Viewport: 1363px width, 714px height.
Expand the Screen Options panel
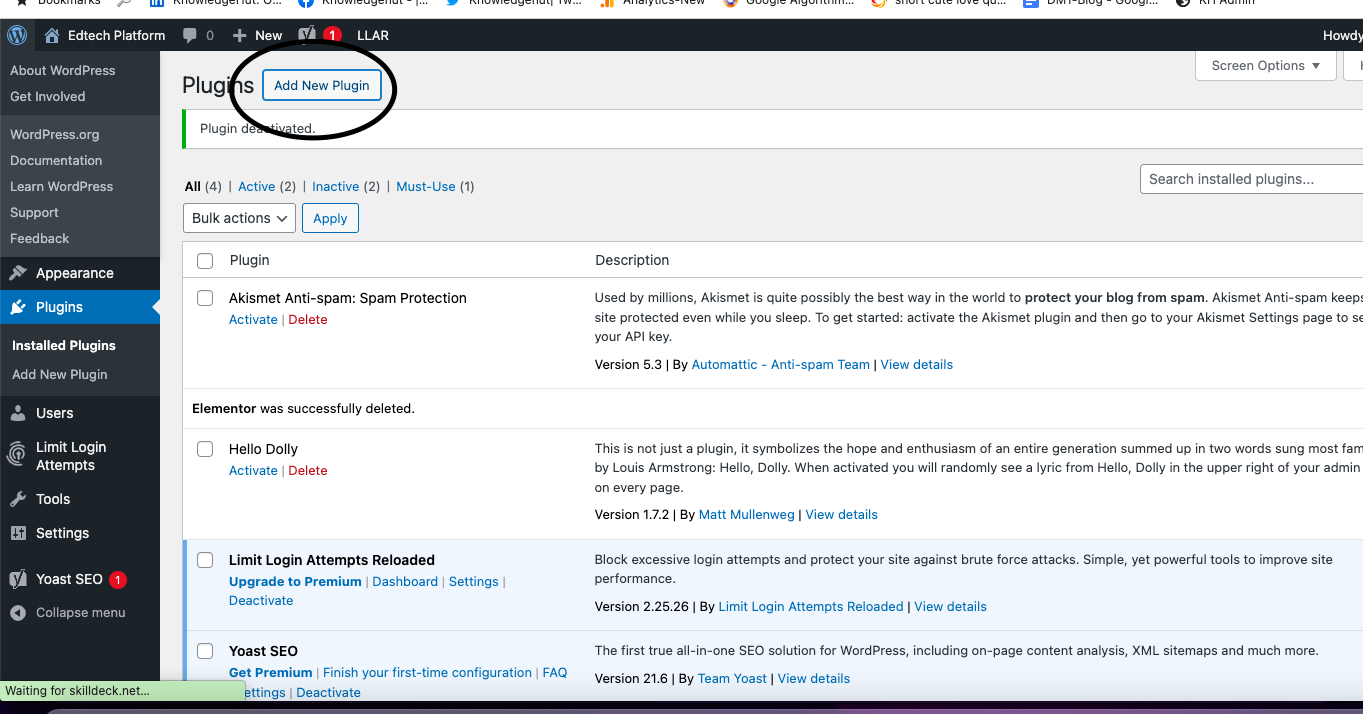(x=1266, y=66)
